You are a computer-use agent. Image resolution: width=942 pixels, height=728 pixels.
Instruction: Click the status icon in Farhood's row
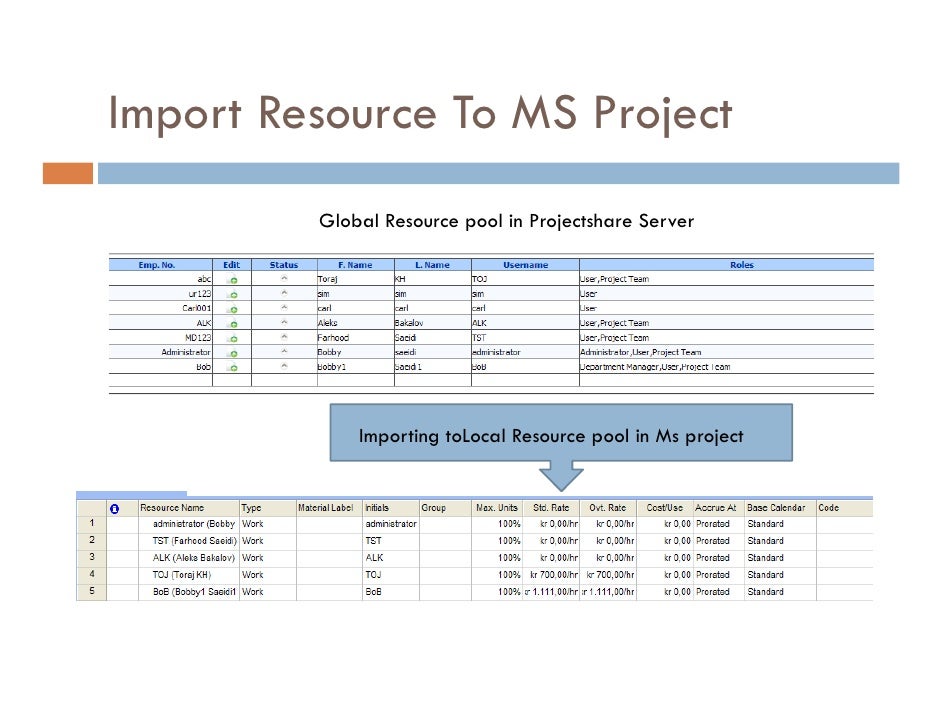pyautogui.click(x=284, y=337)
